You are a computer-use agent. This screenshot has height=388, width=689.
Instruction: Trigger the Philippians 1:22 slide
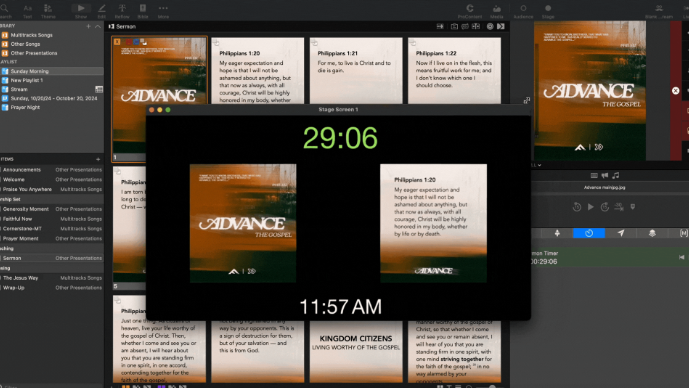[x=454, y=71]
